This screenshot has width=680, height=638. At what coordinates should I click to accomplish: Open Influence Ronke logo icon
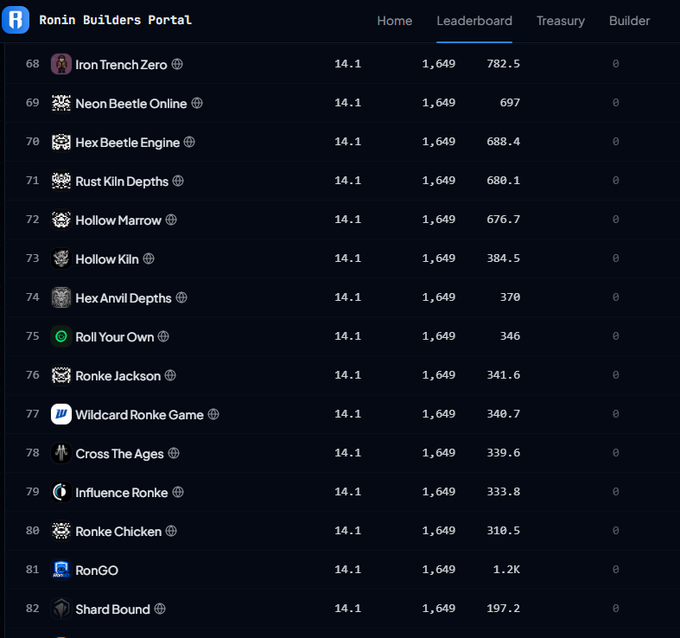(61, 492)
